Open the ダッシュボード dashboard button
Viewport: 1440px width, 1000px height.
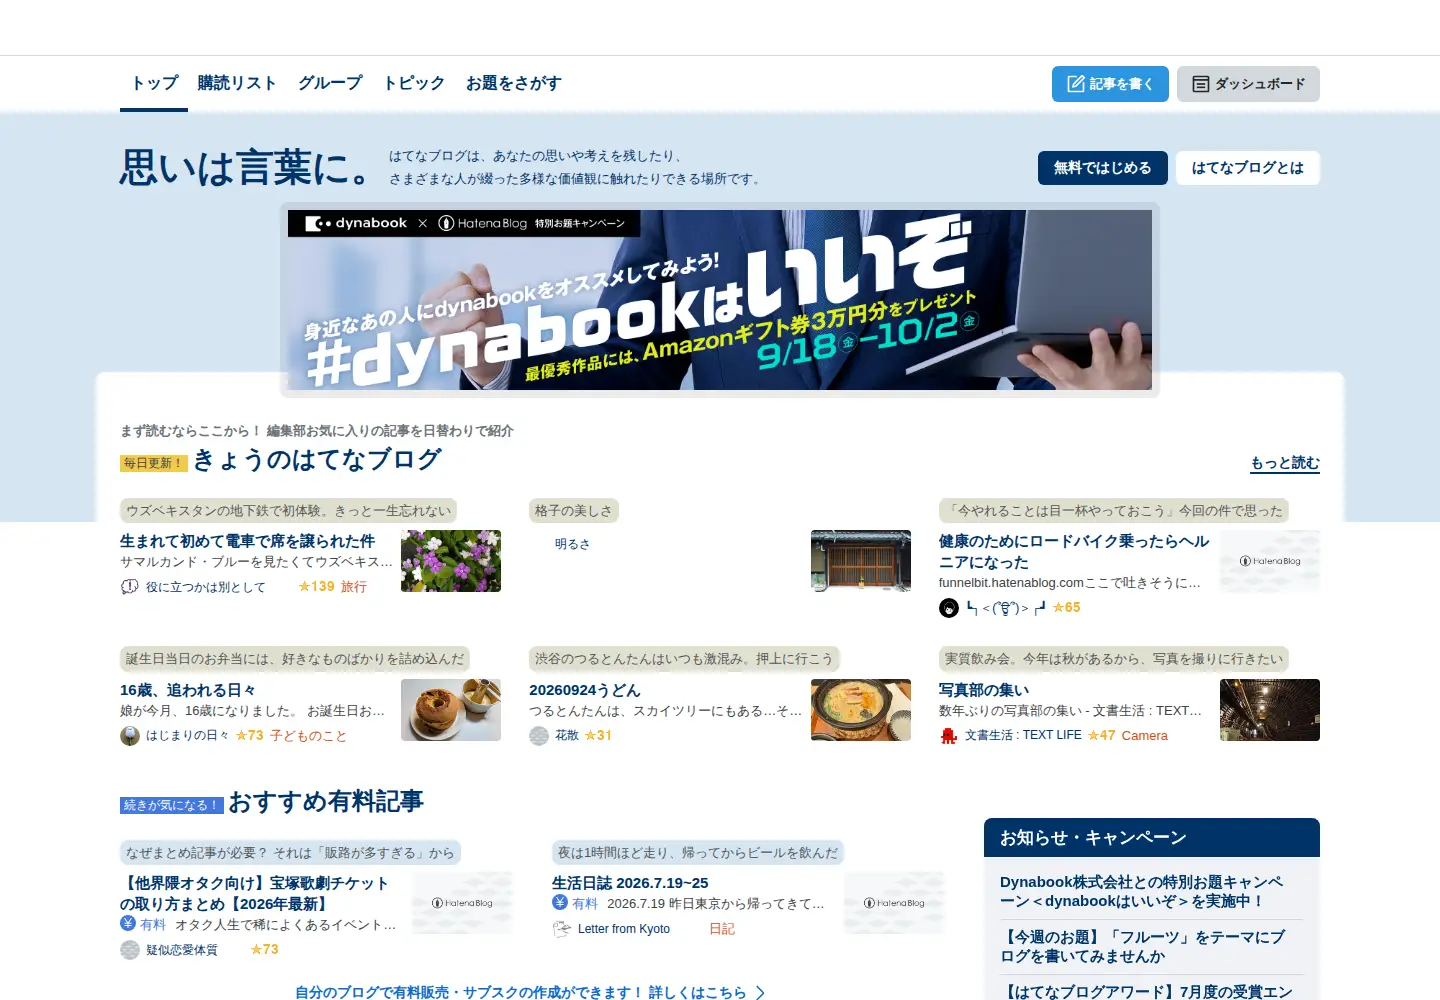click(x=1248, y=84)
